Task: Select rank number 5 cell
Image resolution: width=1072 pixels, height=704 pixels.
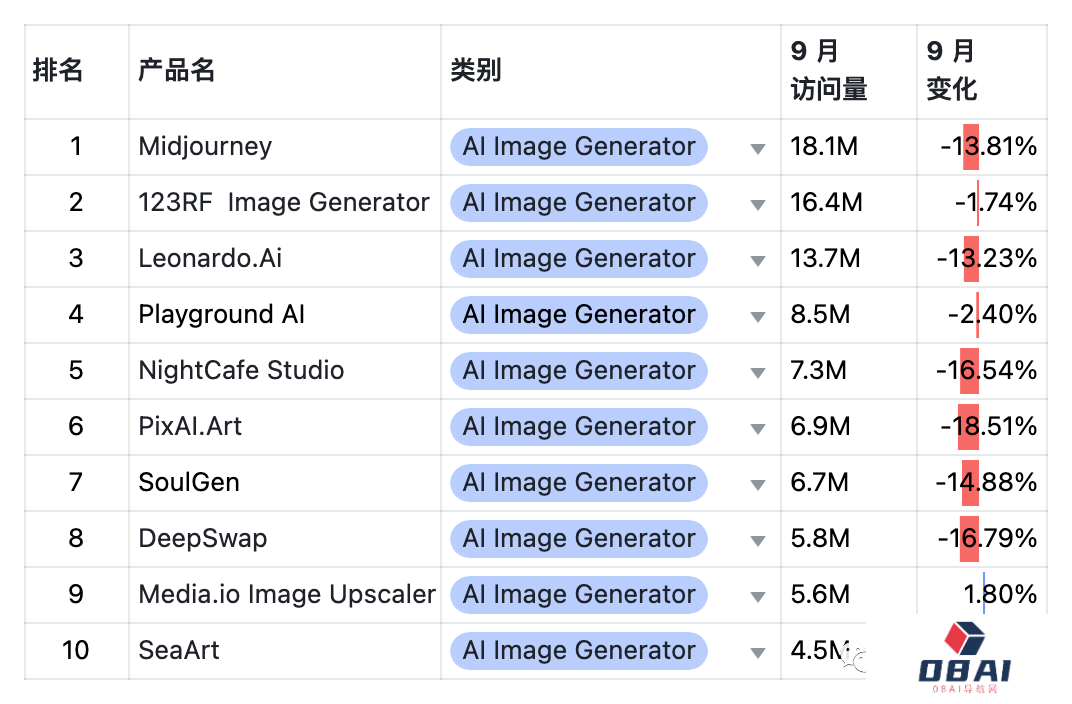Action: [x=77, y=371]
